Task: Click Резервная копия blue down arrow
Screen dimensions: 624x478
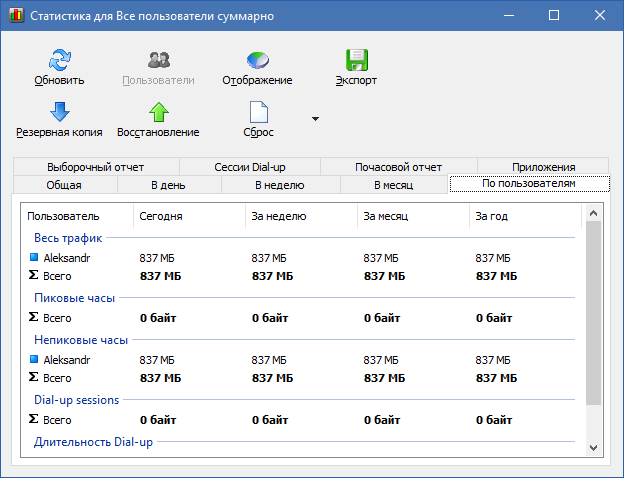Action: [60, 112]
